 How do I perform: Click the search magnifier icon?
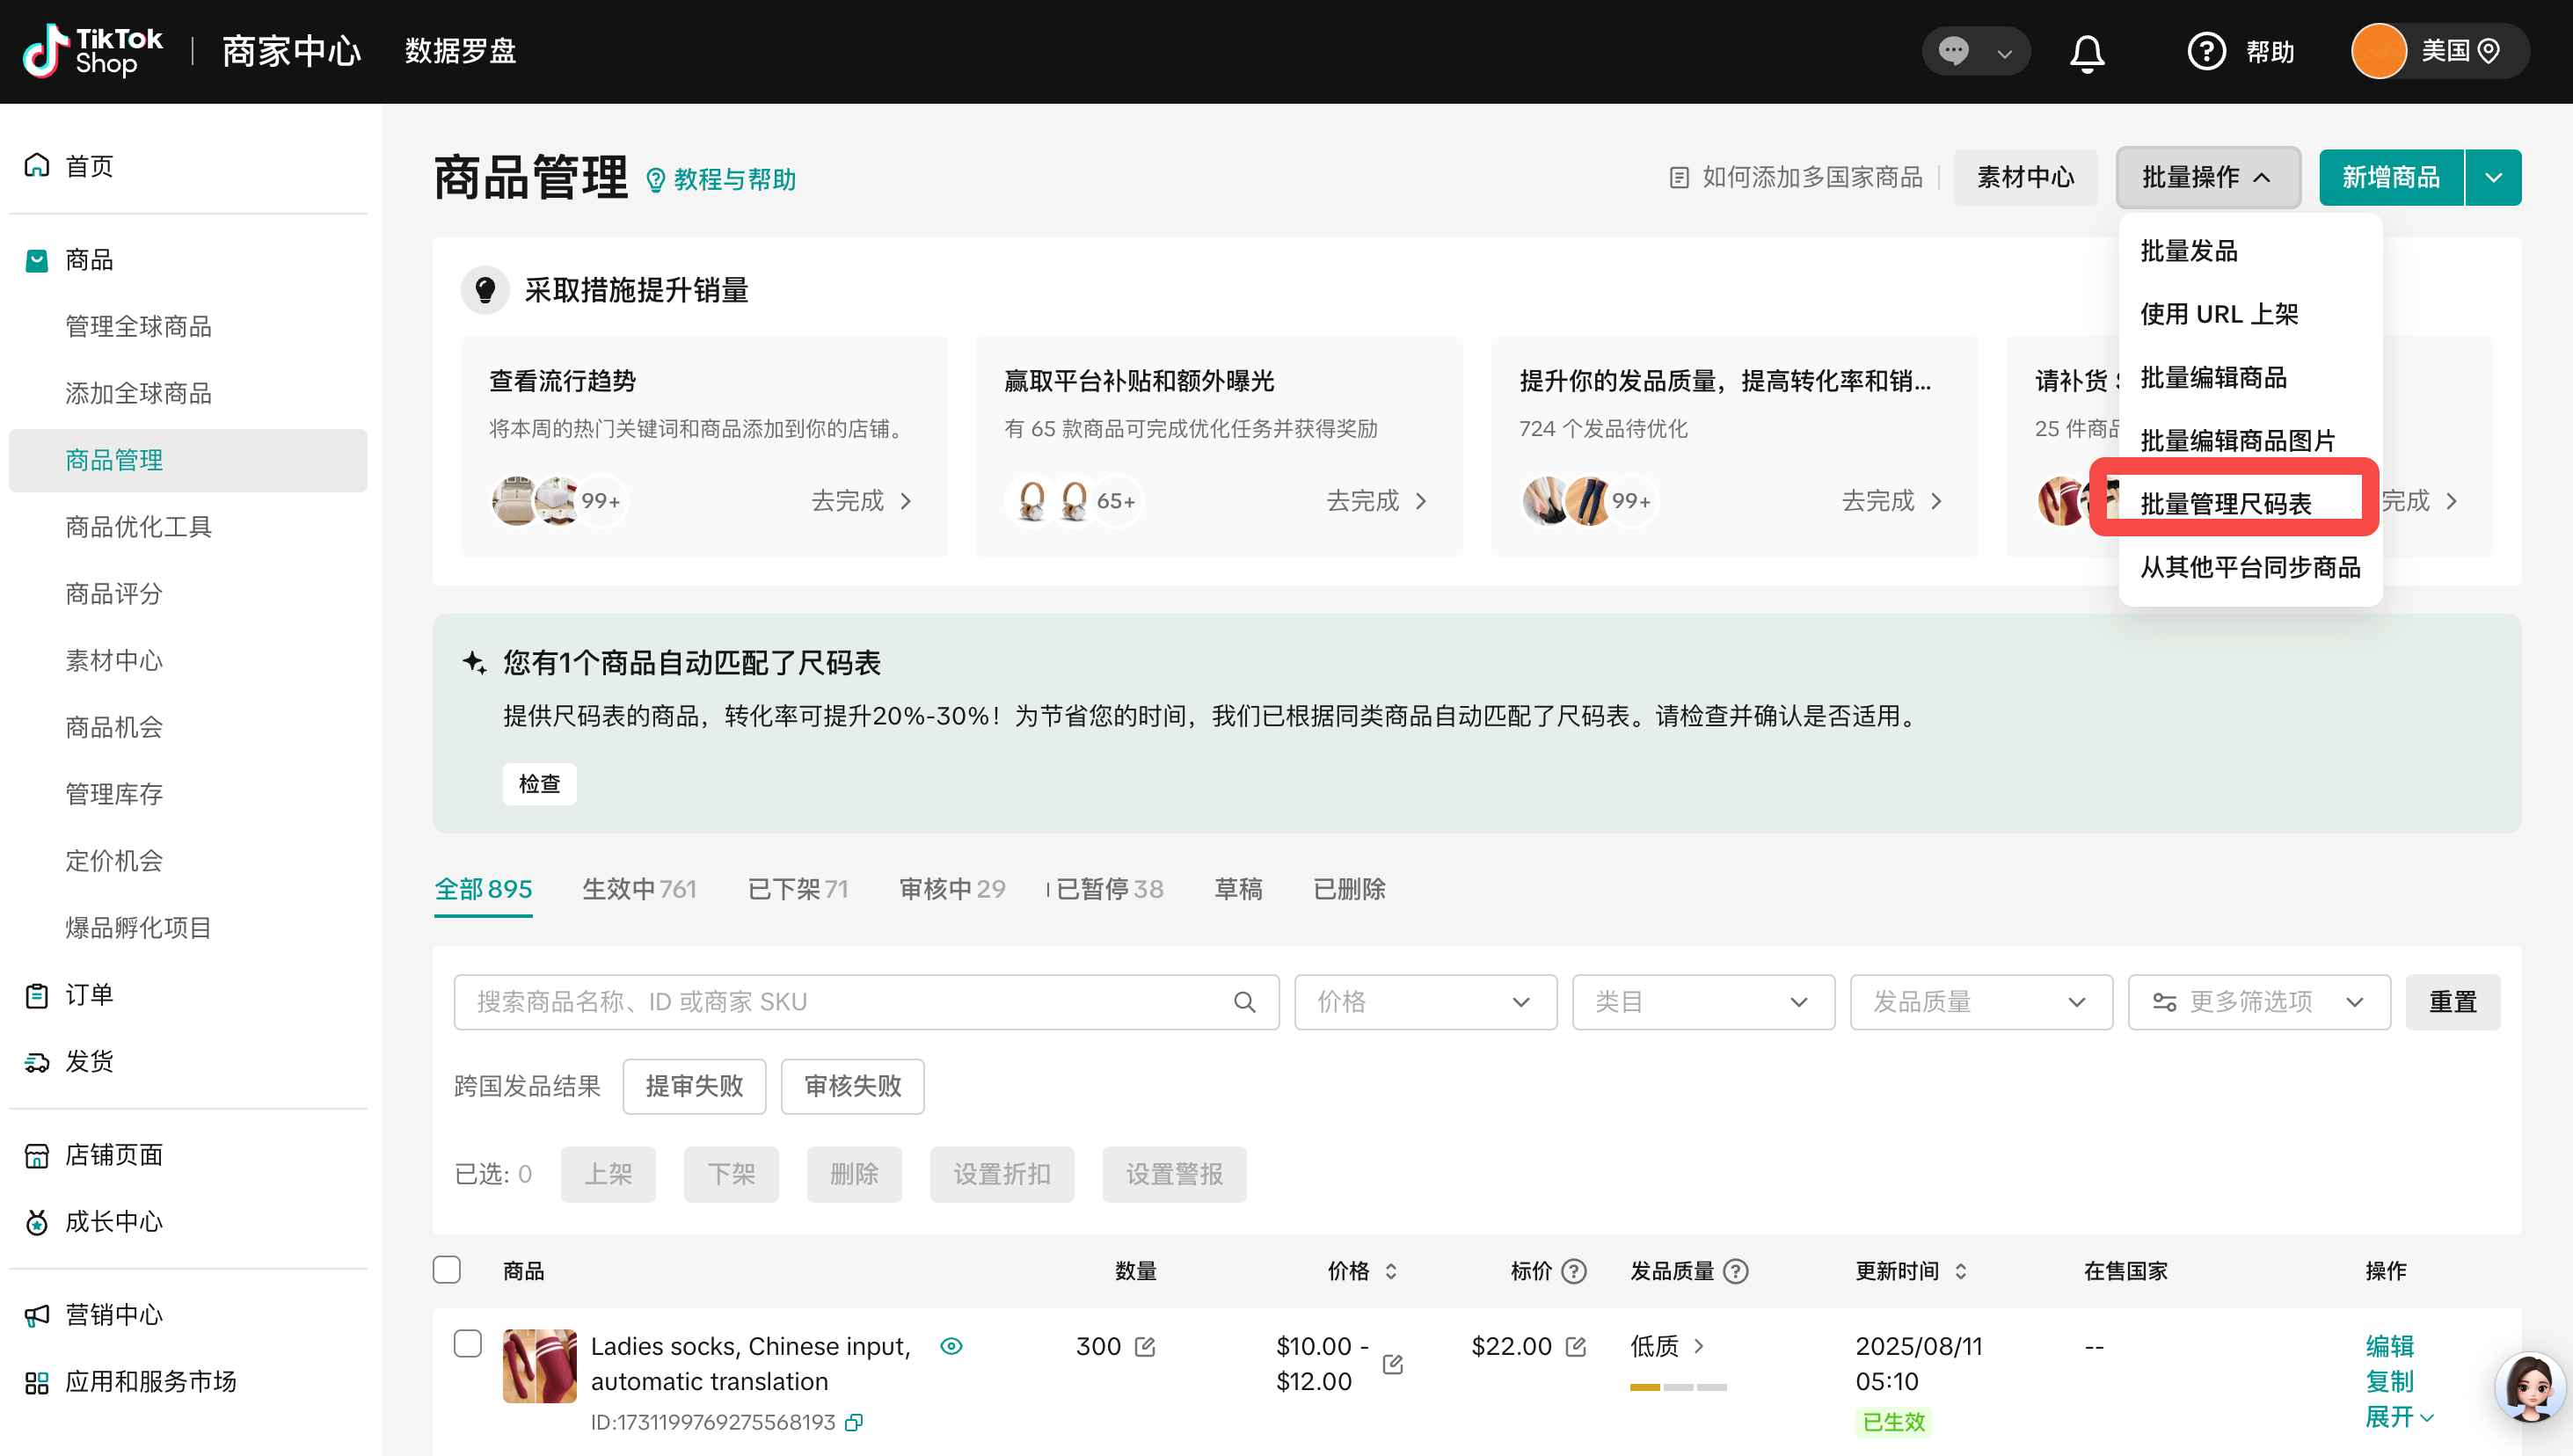tap(1244, 1002)
